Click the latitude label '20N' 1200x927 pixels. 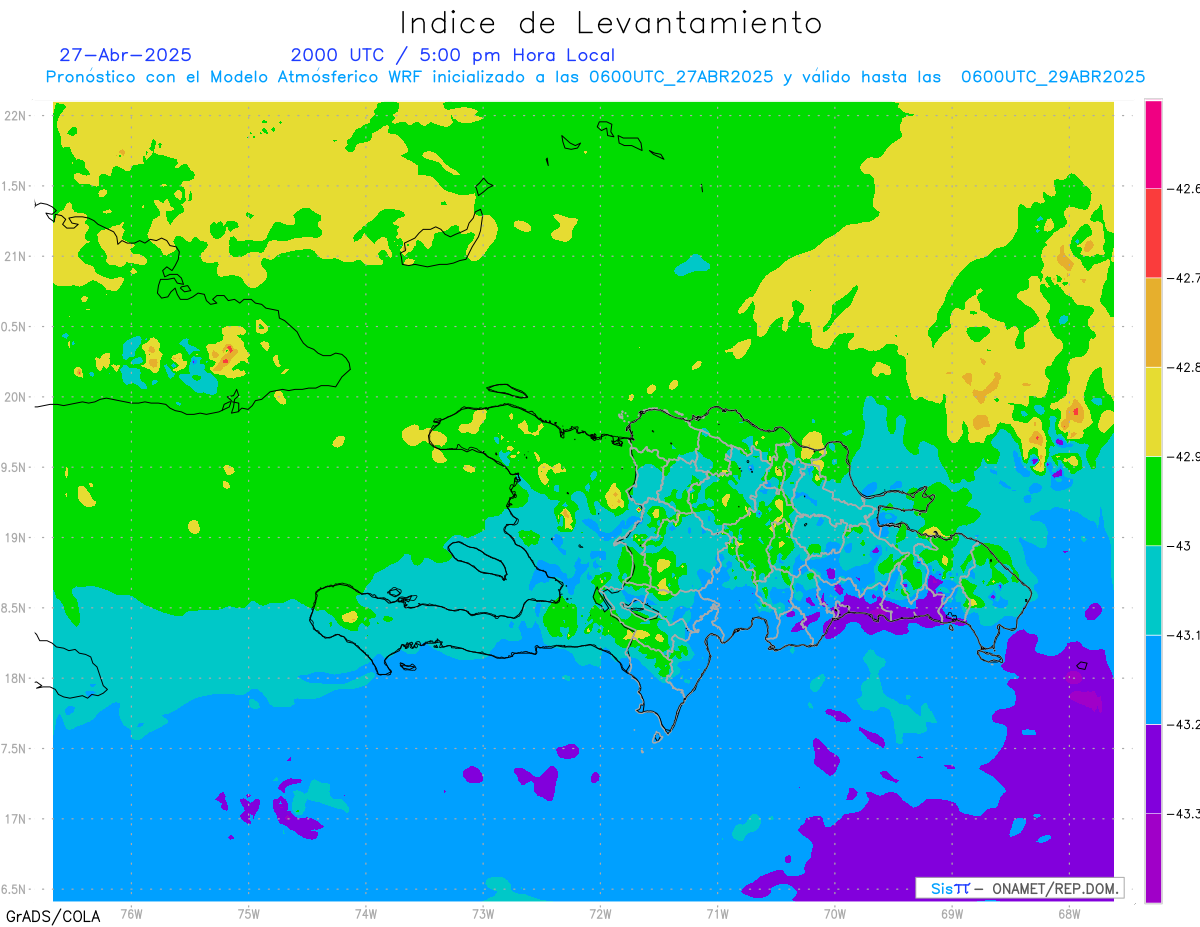(16, 397)
